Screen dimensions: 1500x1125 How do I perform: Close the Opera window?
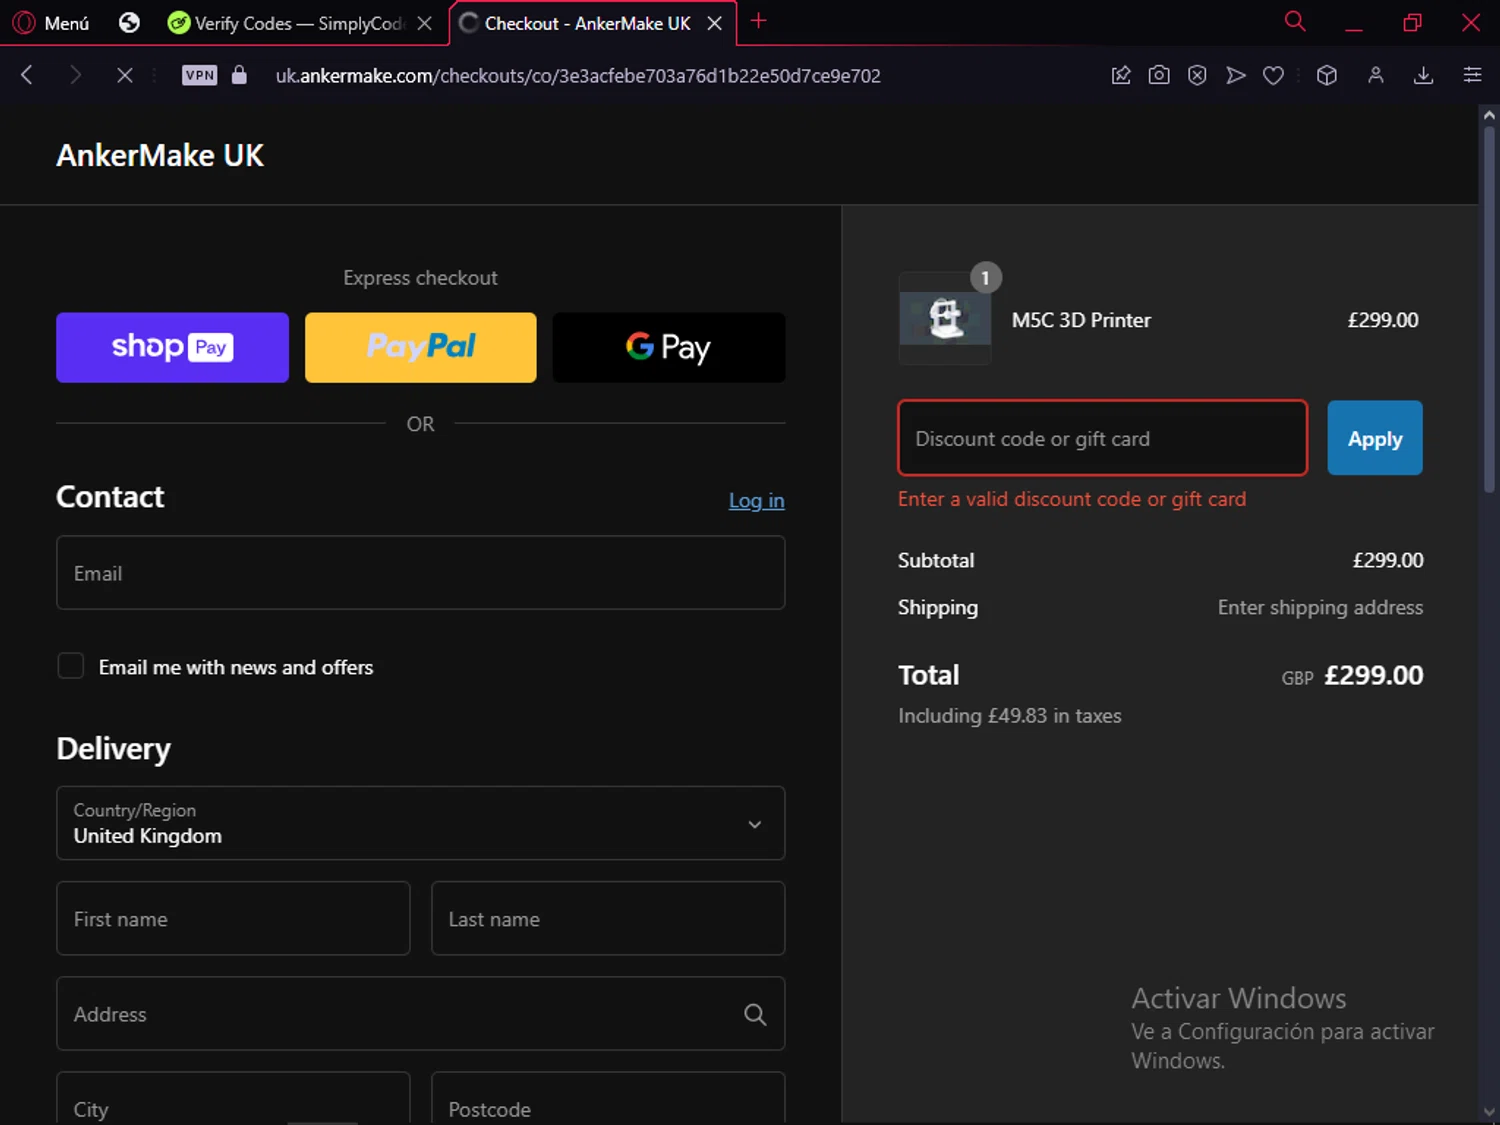coord(1470,23)
